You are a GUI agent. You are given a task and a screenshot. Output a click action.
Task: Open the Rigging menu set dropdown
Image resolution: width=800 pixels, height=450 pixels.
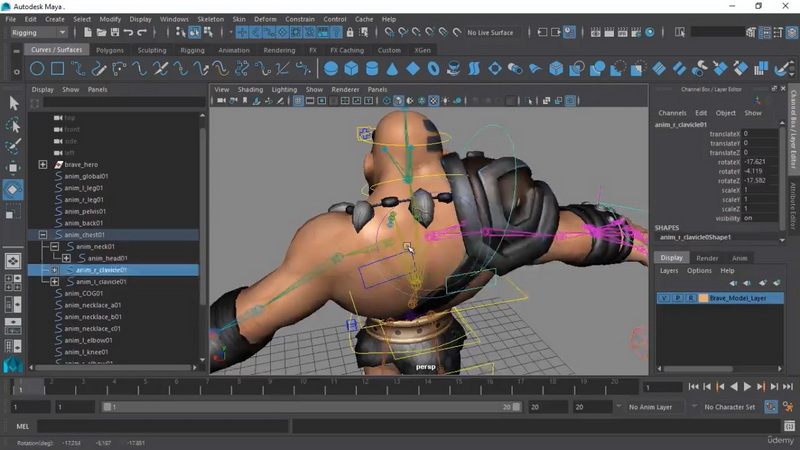[39, 32]
